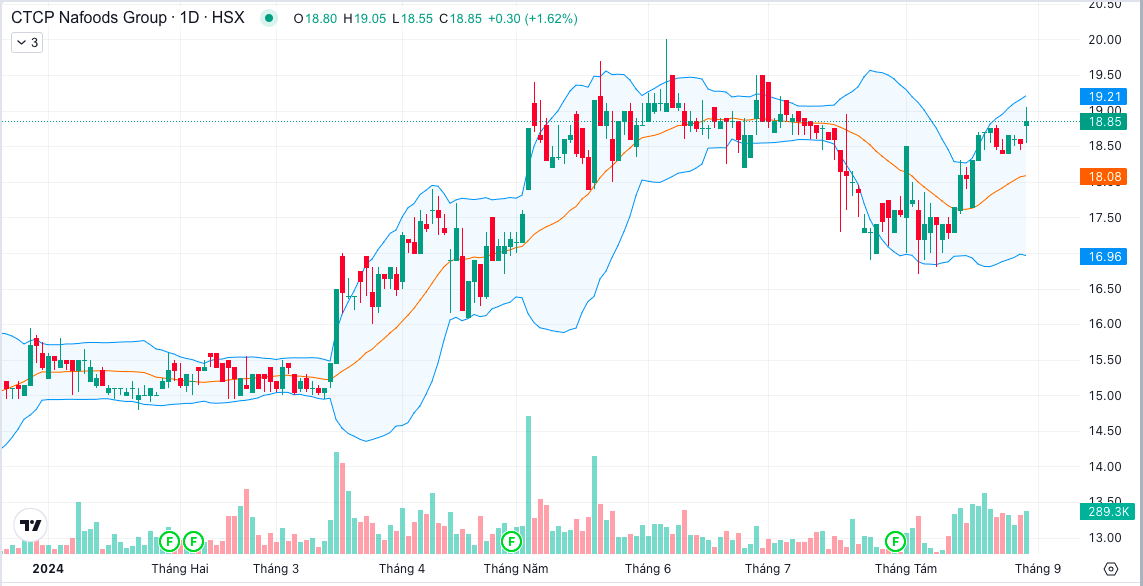Click the 2024 label on the time axis
The height and width of the screenshot is (586, 1143).
point(47,569)
